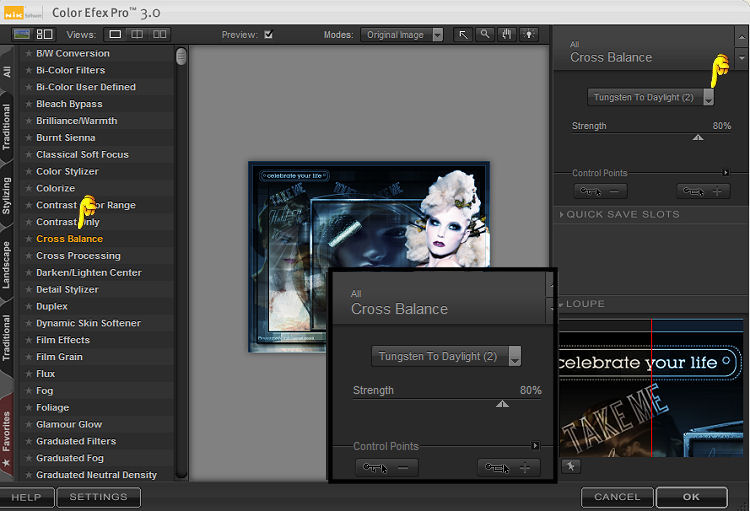Activate the zoom magnifier tool
This screenshot has height=511, width=750.
(x=485, y=34)
